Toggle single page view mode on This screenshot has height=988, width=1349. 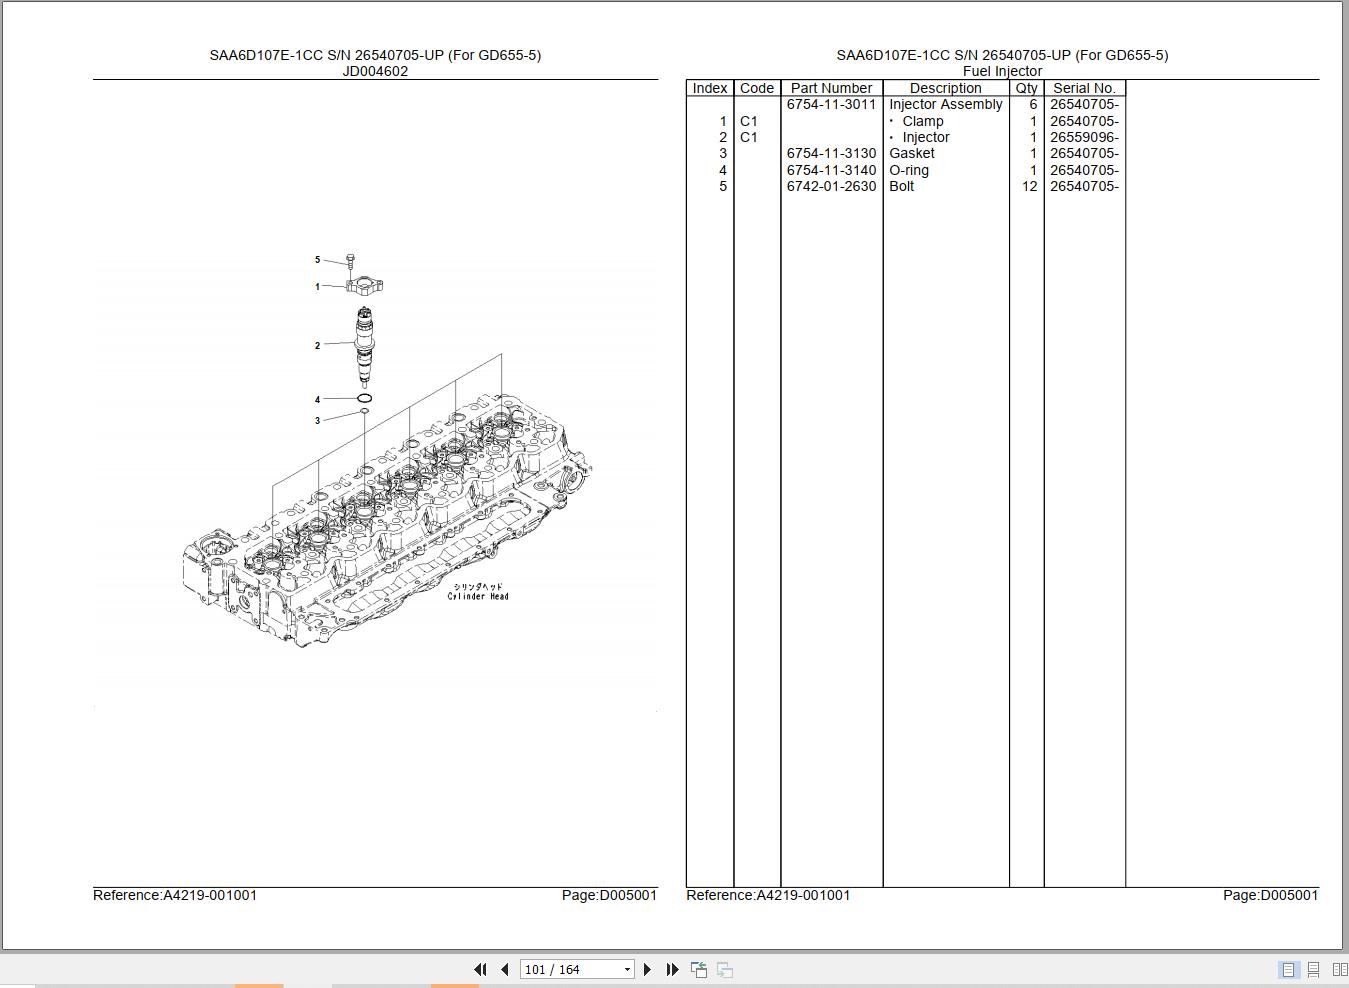(x=1287, y=969)
